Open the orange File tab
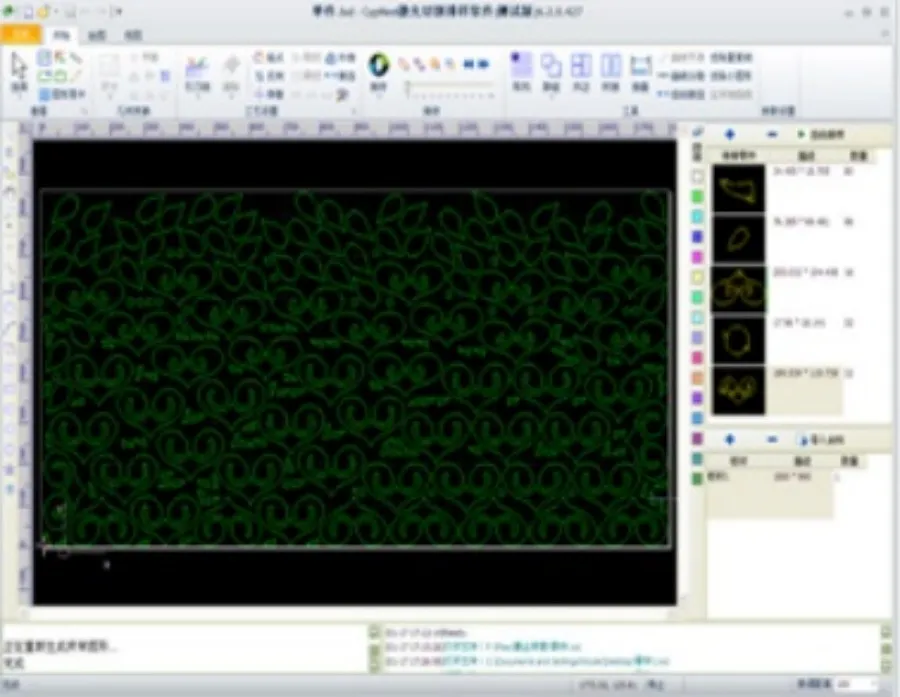The width and height of the screenshot is (900, 697). point(21,34)
